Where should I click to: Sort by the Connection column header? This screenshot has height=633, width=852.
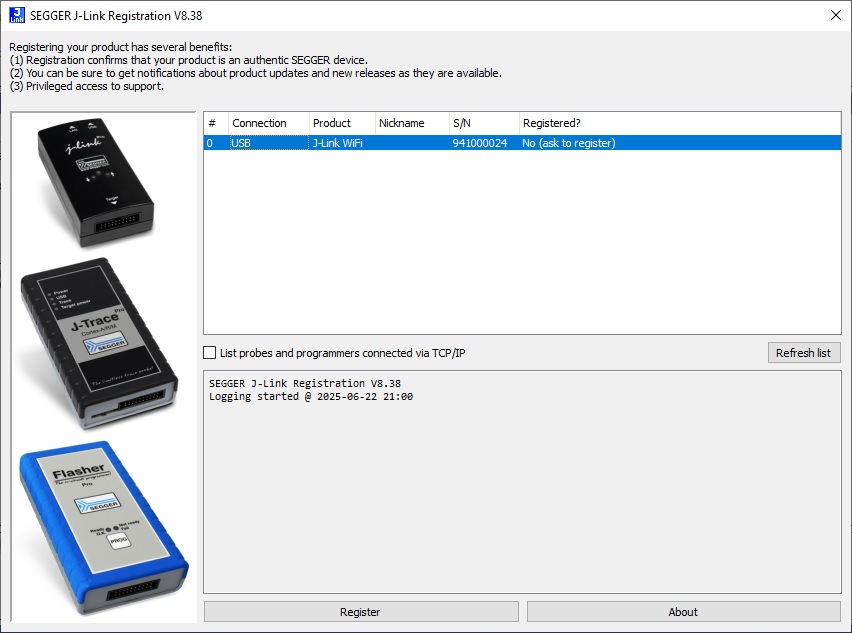[x=268, y=123]
